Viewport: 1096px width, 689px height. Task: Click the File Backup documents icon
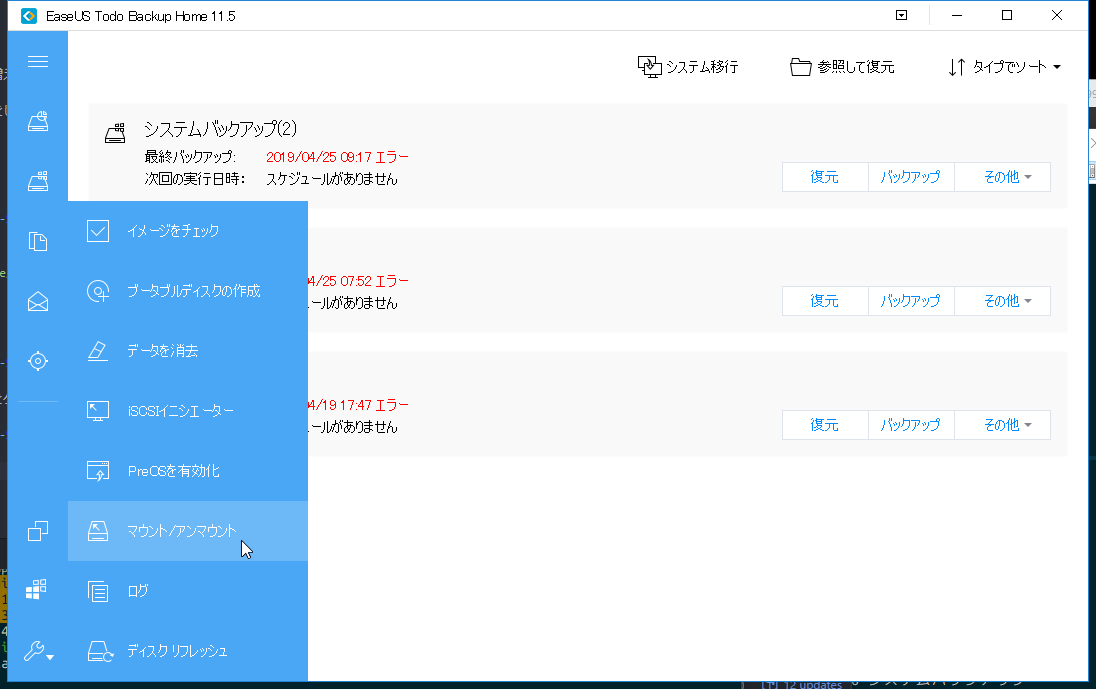tap(38, 241)
